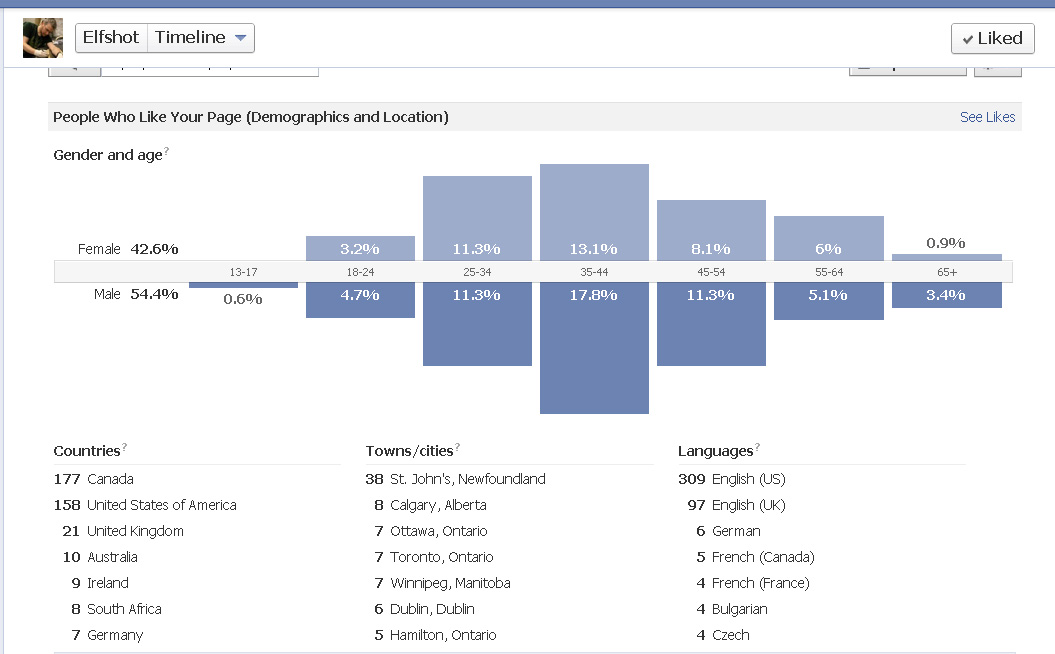Image resolution: width=1055 pixels, height=654 pixels.
Task: Click the 45-54 age group label
Action: tap(711, 272)
